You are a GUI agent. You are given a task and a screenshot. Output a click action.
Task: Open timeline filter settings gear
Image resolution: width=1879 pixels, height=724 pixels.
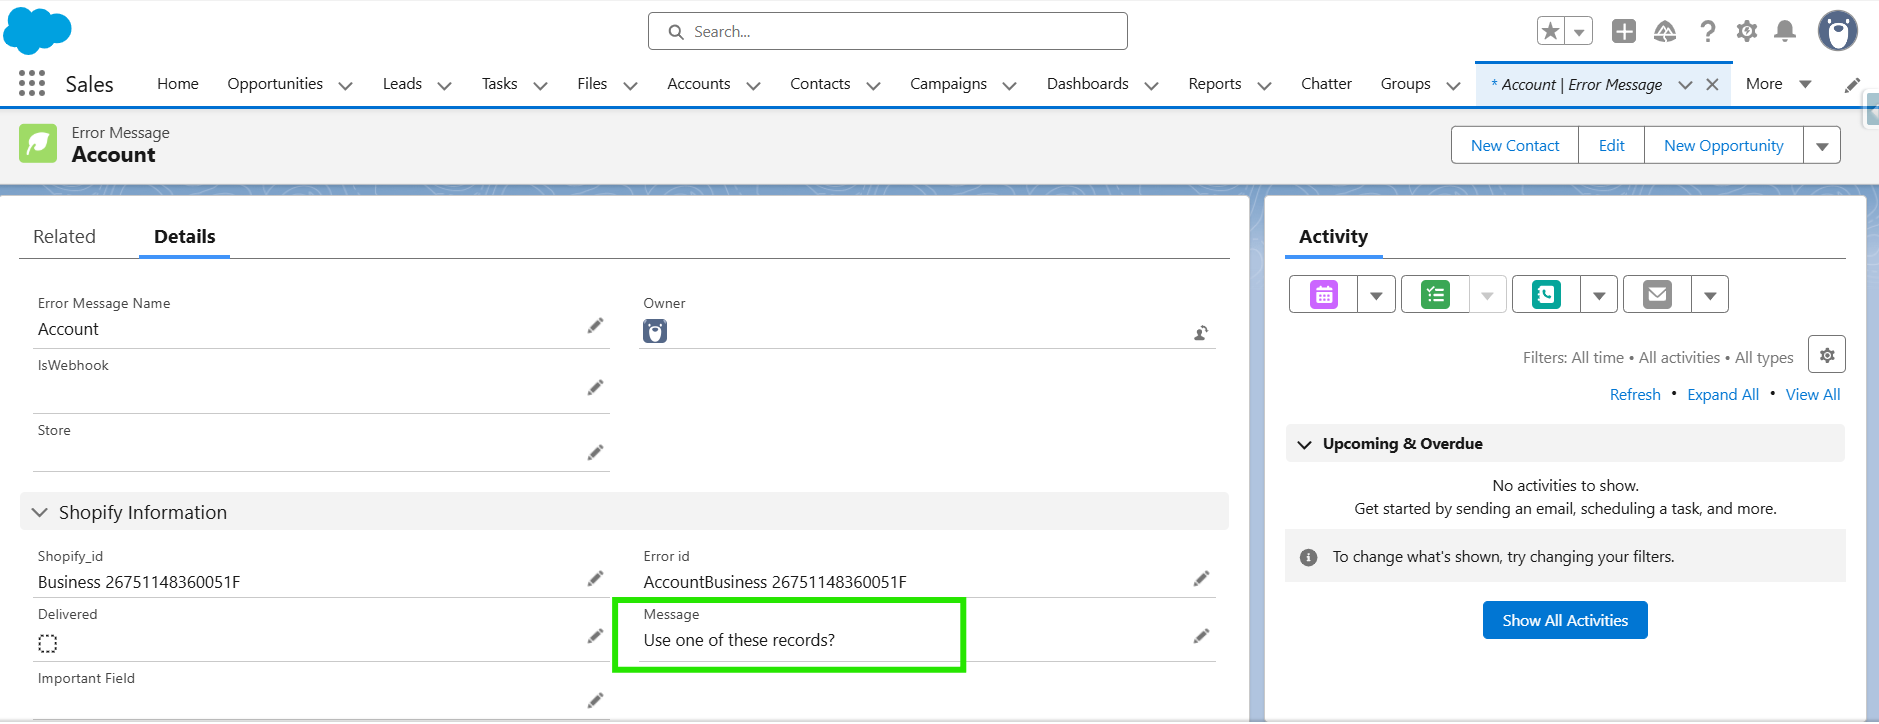pyautogui.click(x=1826, y=355)
